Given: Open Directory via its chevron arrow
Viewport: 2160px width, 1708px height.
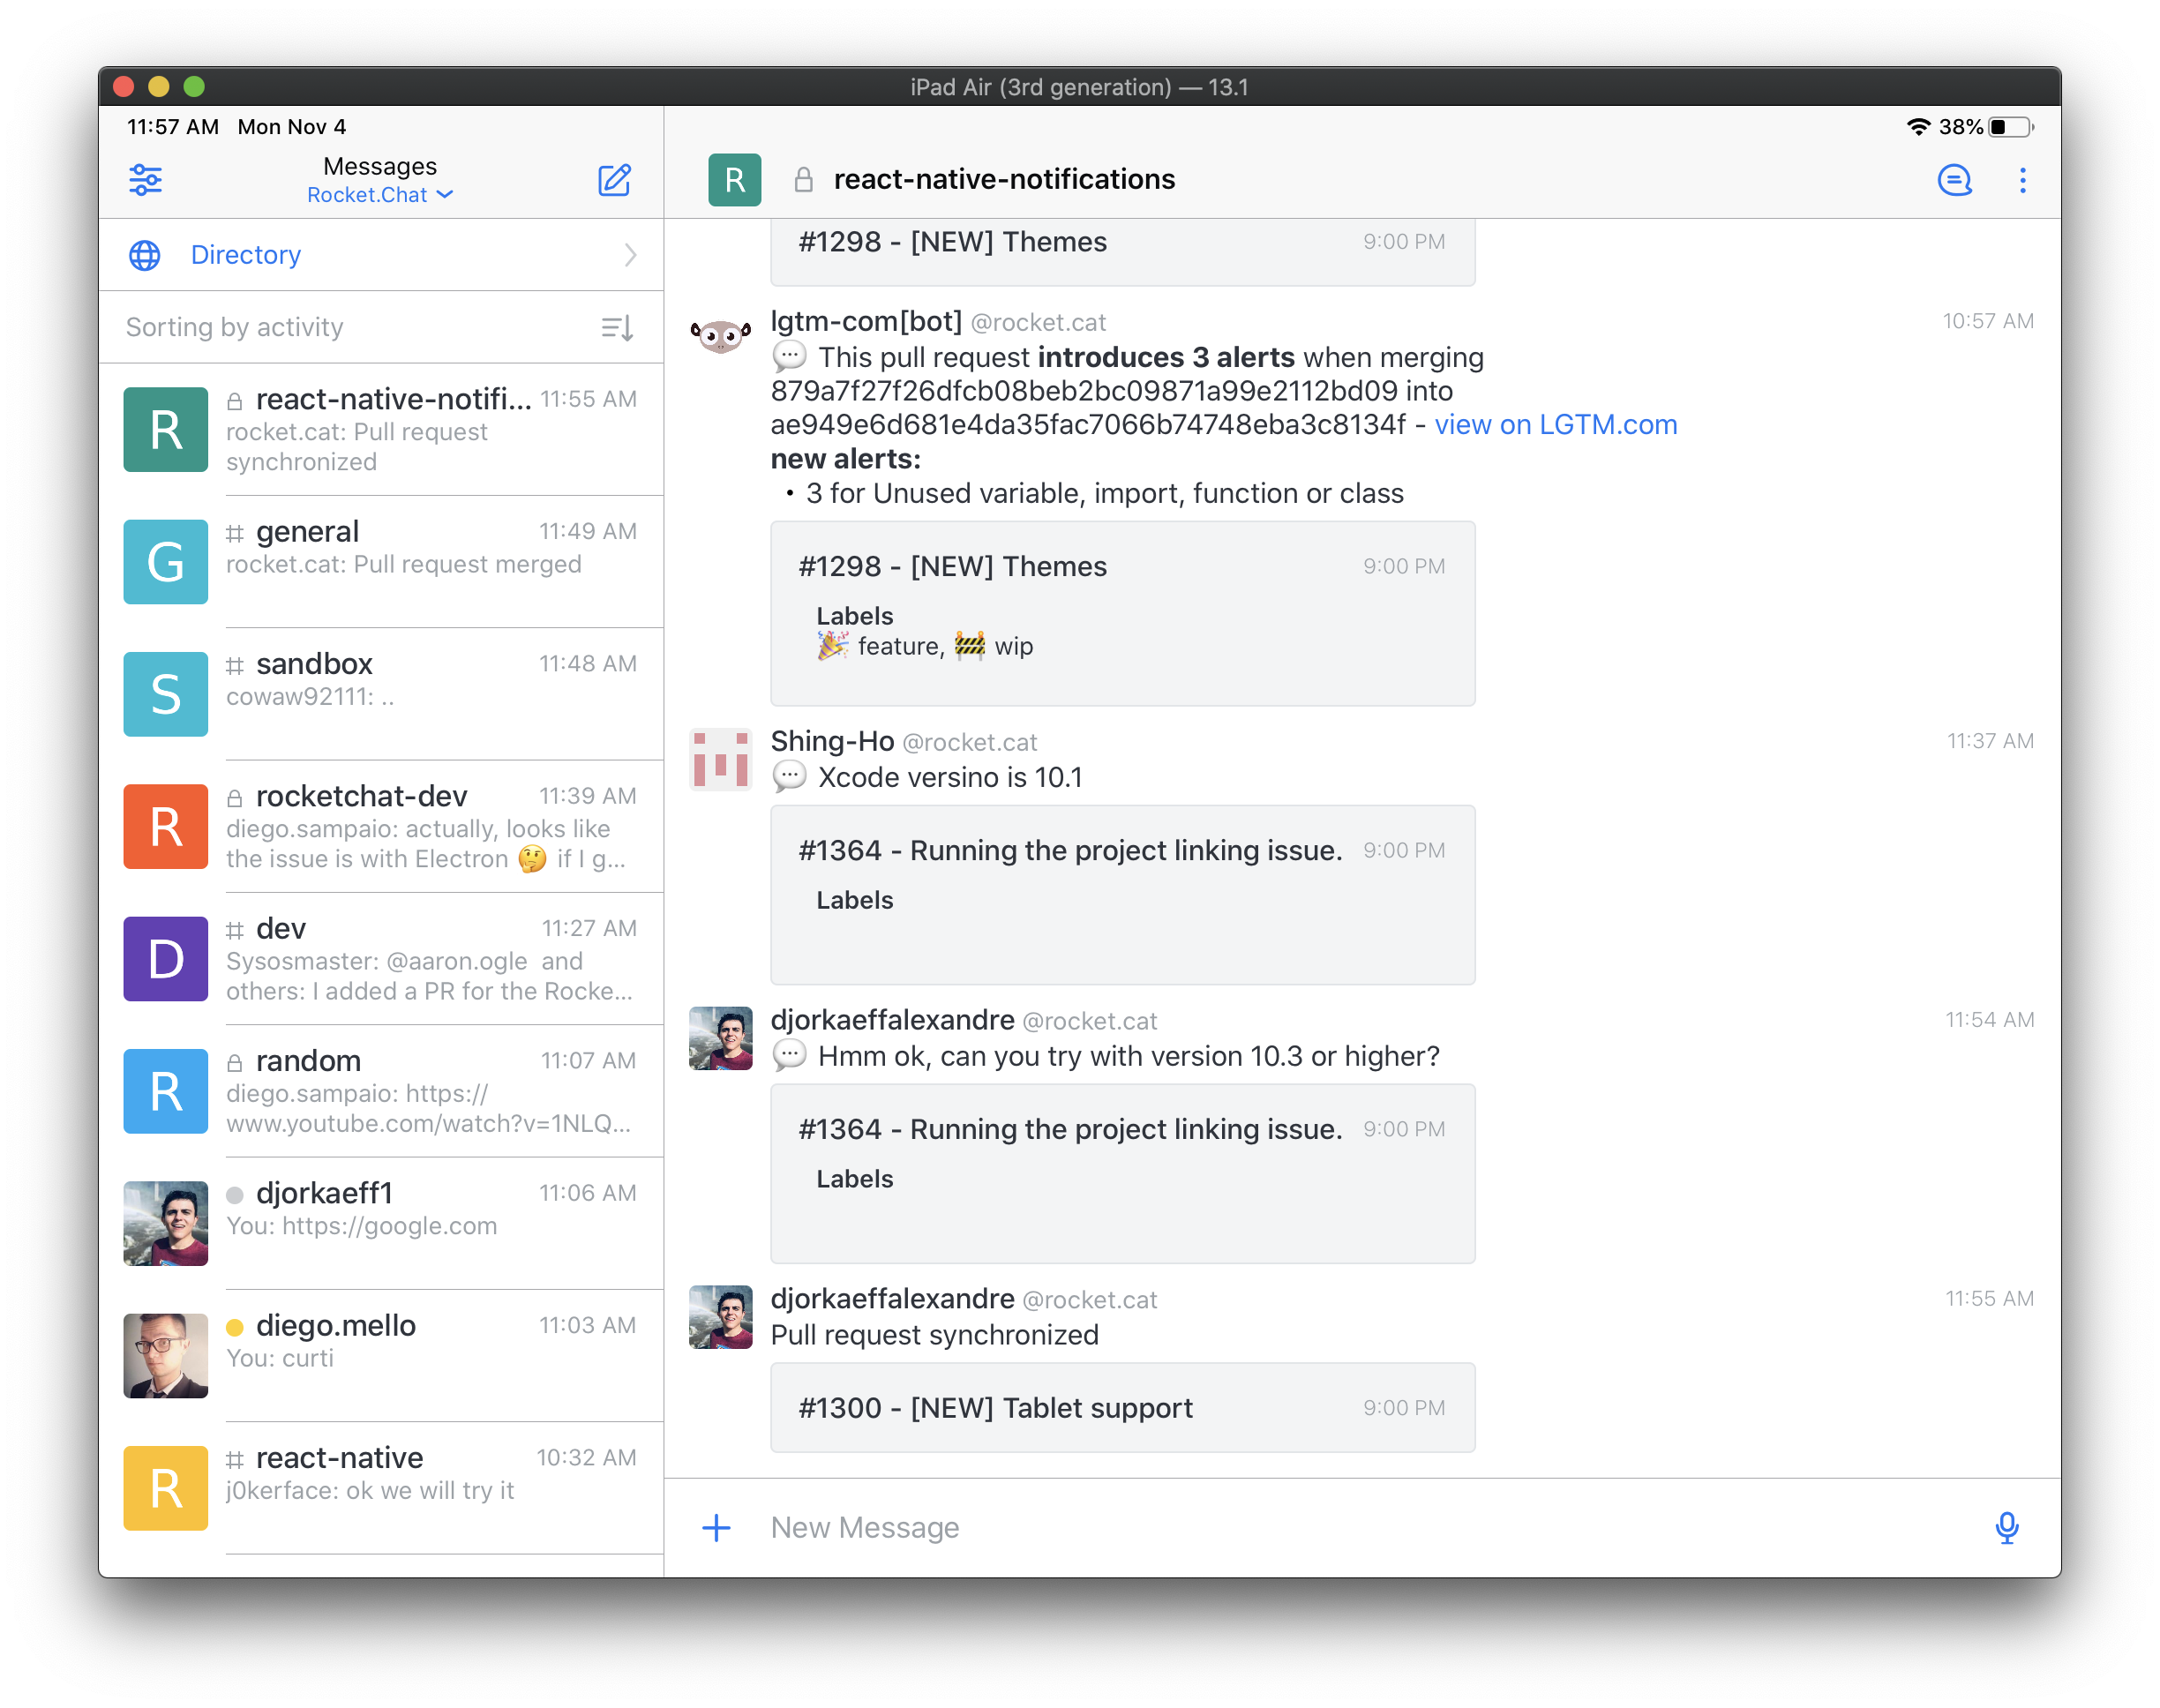Looking at the screenshot, I should click(630, 255).
